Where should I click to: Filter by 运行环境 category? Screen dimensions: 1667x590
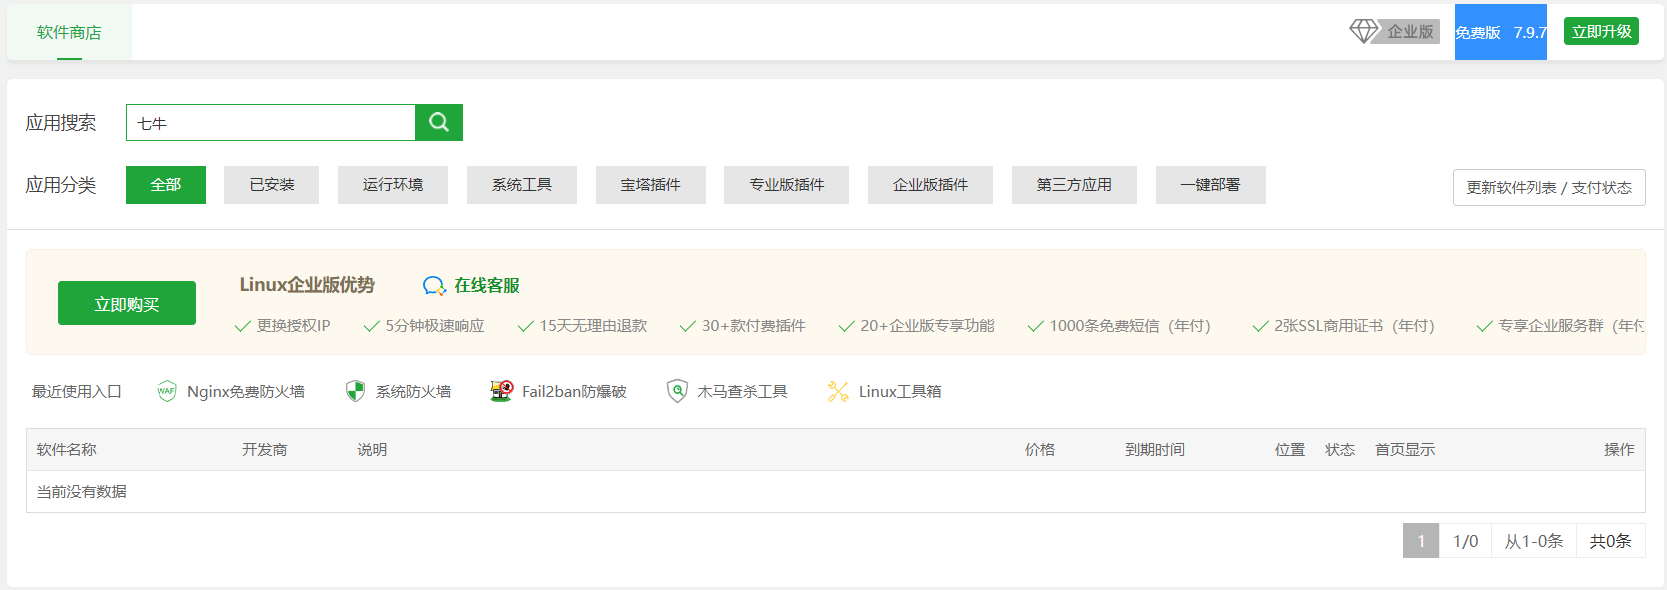392,185
